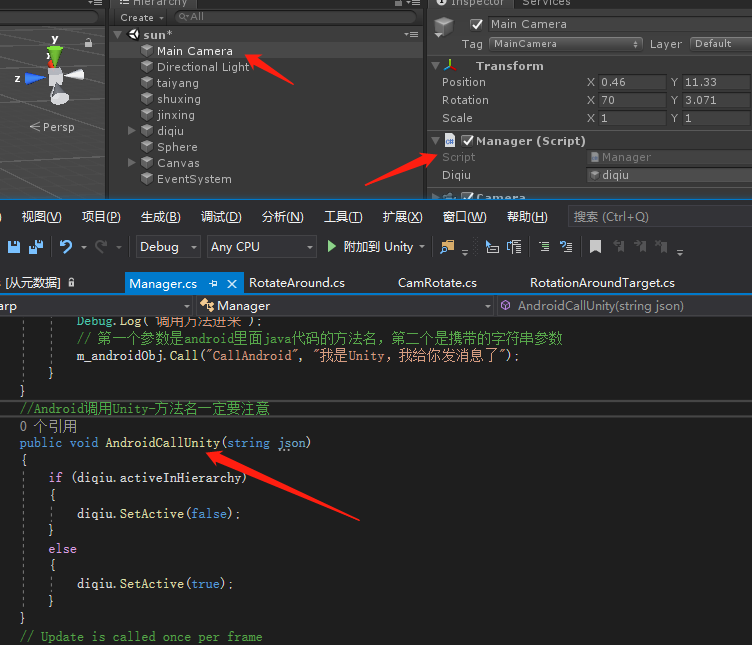Click the 附加到 Unity attach button
Screen dimensions: 752x645
point(371,246)
